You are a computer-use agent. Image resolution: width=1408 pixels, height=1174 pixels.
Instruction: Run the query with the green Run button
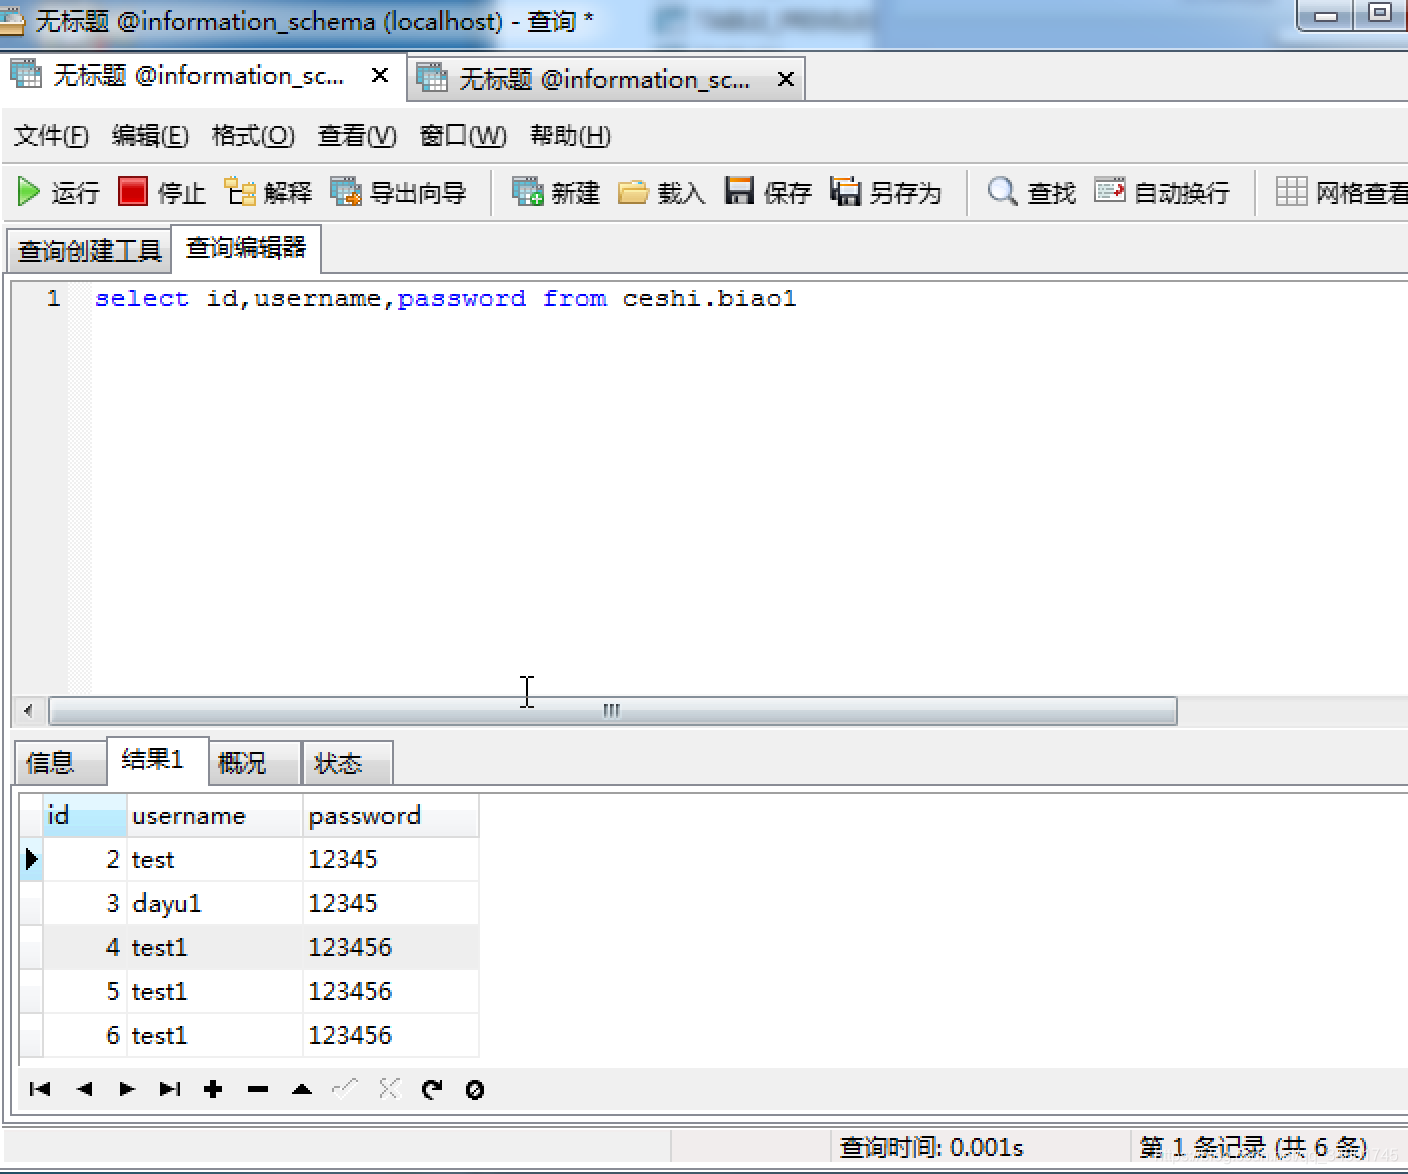coord(58,192)
